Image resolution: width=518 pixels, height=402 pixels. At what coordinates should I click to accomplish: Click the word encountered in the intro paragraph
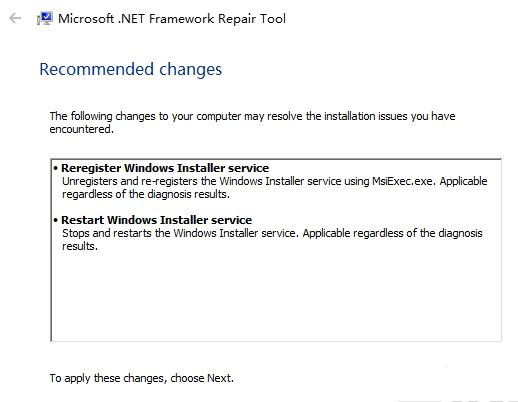[x=81, y=129]
